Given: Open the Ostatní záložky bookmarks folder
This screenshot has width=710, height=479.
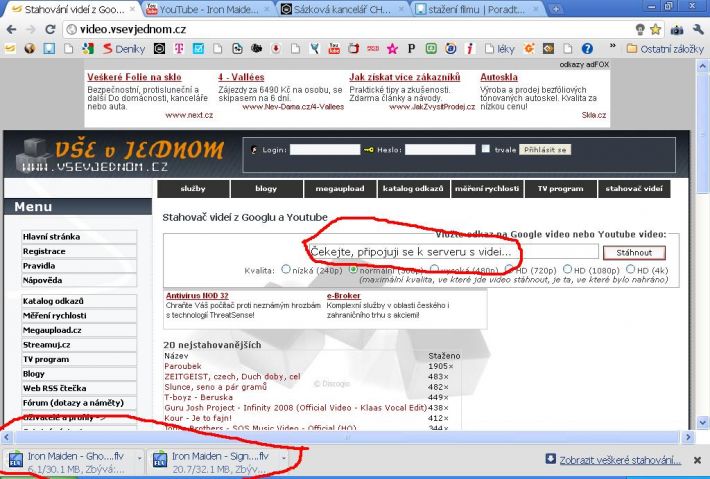Looking at the screenshot, I should (665, 48).
